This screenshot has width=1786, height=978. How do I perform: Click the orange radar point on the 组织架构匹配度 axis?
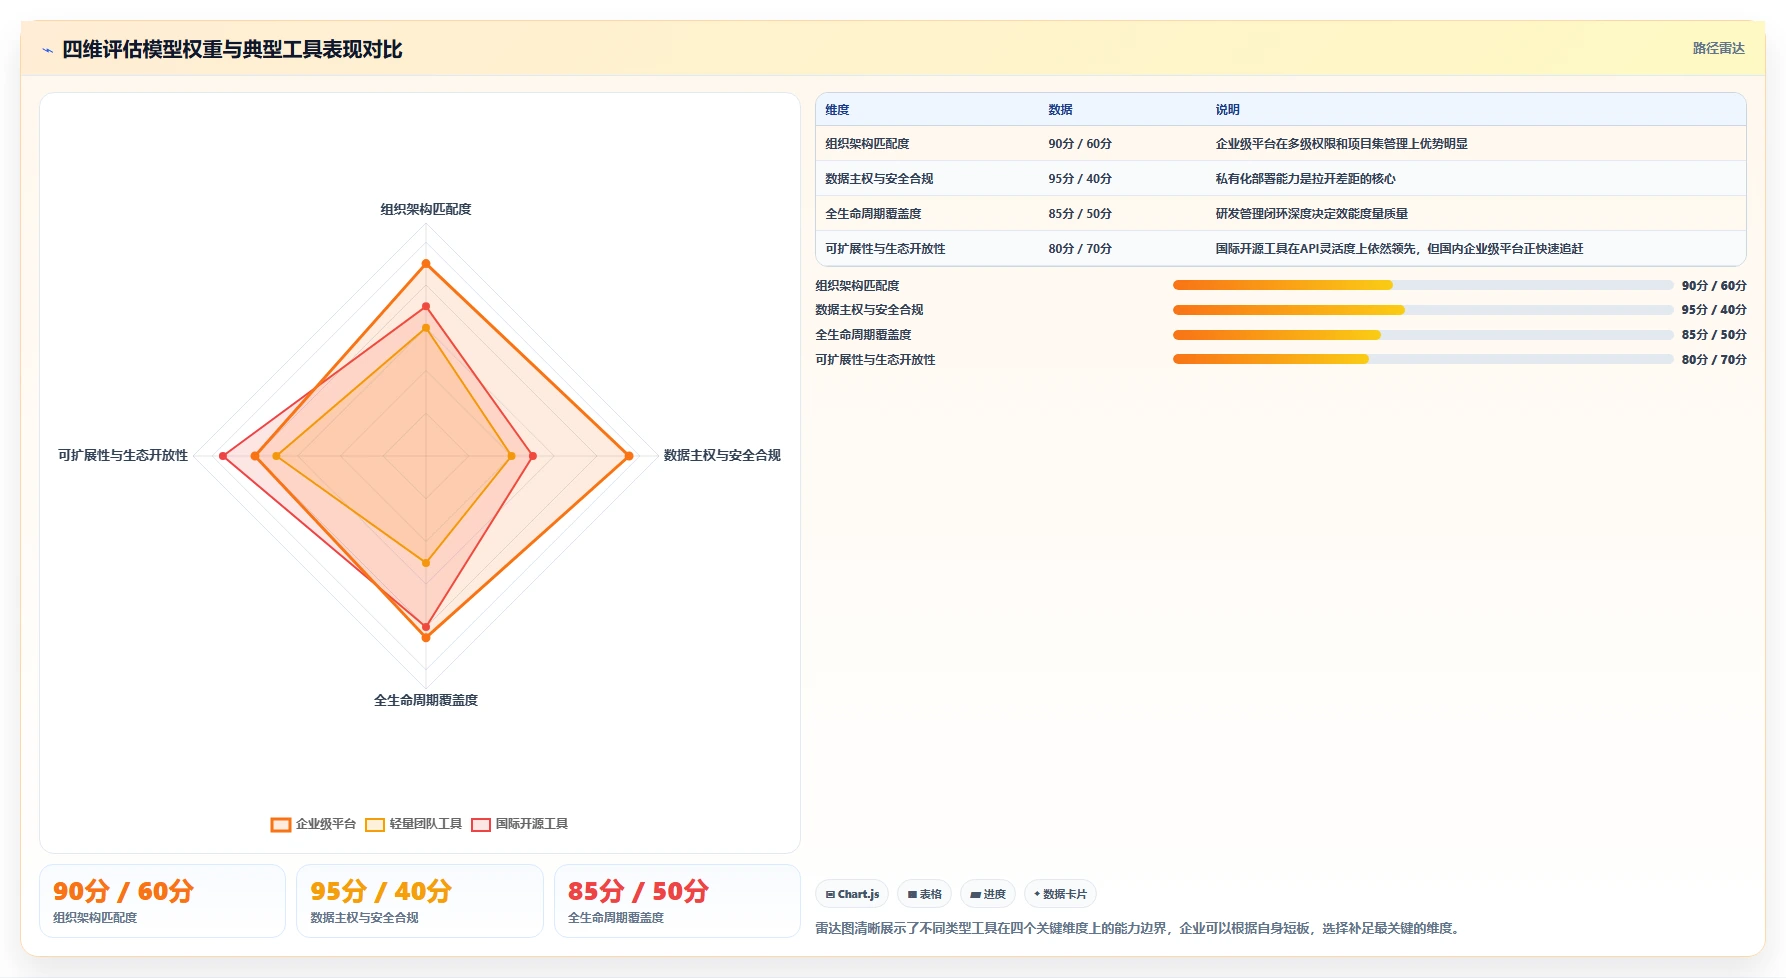coord(426,264)
